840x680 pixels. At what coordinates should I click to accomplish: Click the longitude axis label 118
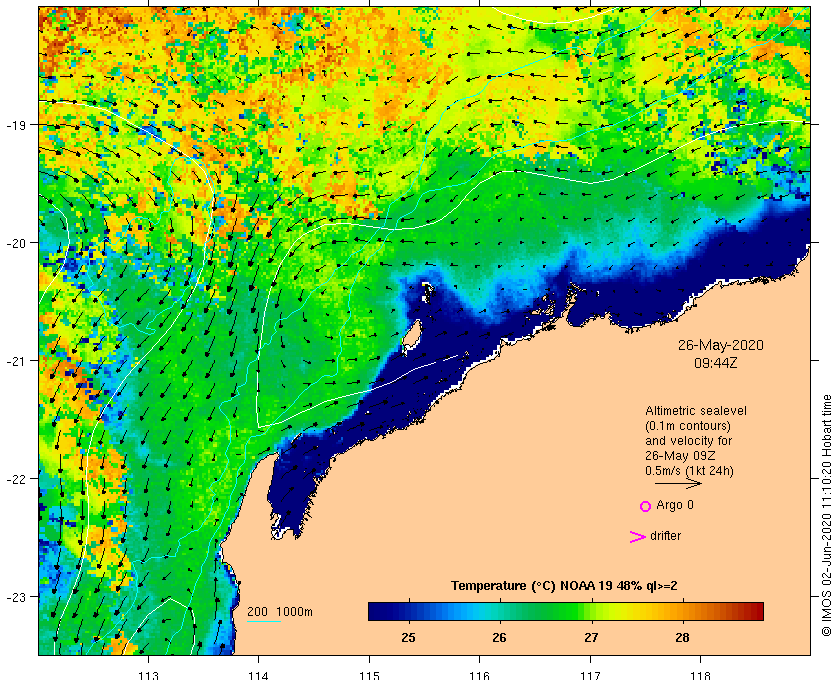[701, 675]
